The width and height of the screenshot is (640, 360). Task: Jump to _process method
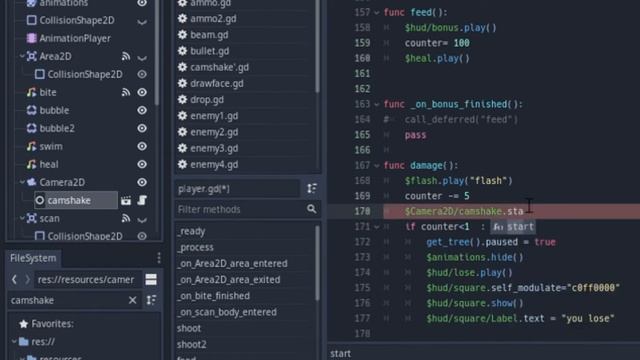coord(195,248)
